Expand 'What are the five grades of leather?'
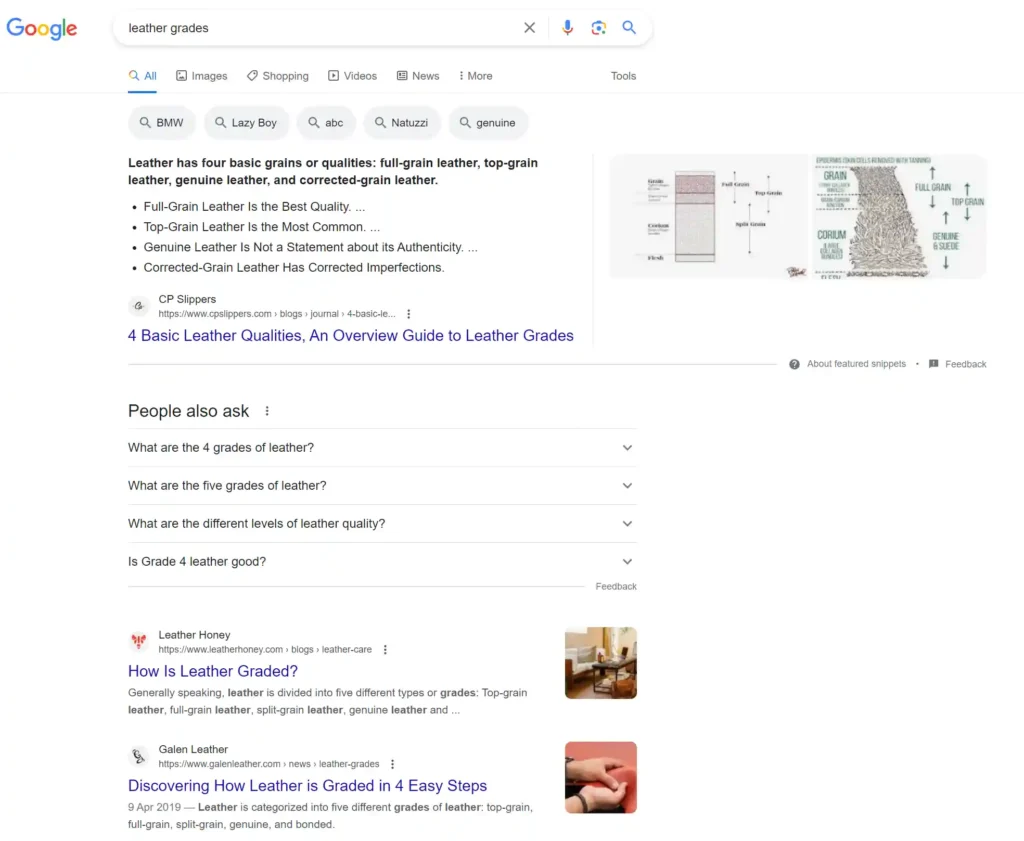The image size is (1024, 841). click(382, 486)
